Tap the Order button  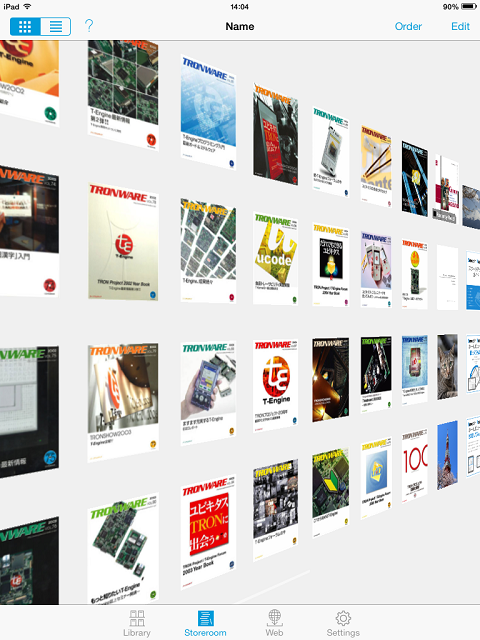pos(408,27)
